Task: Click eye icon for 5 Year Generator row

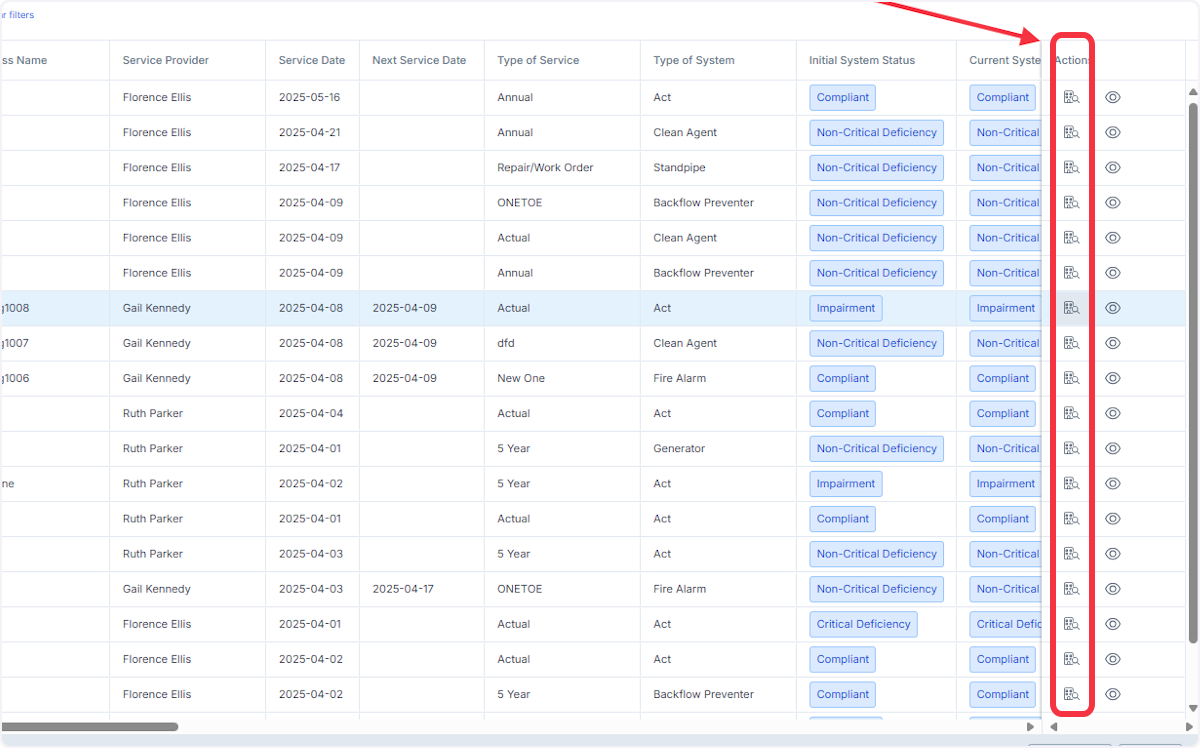Action: (x=1113, y=448)
